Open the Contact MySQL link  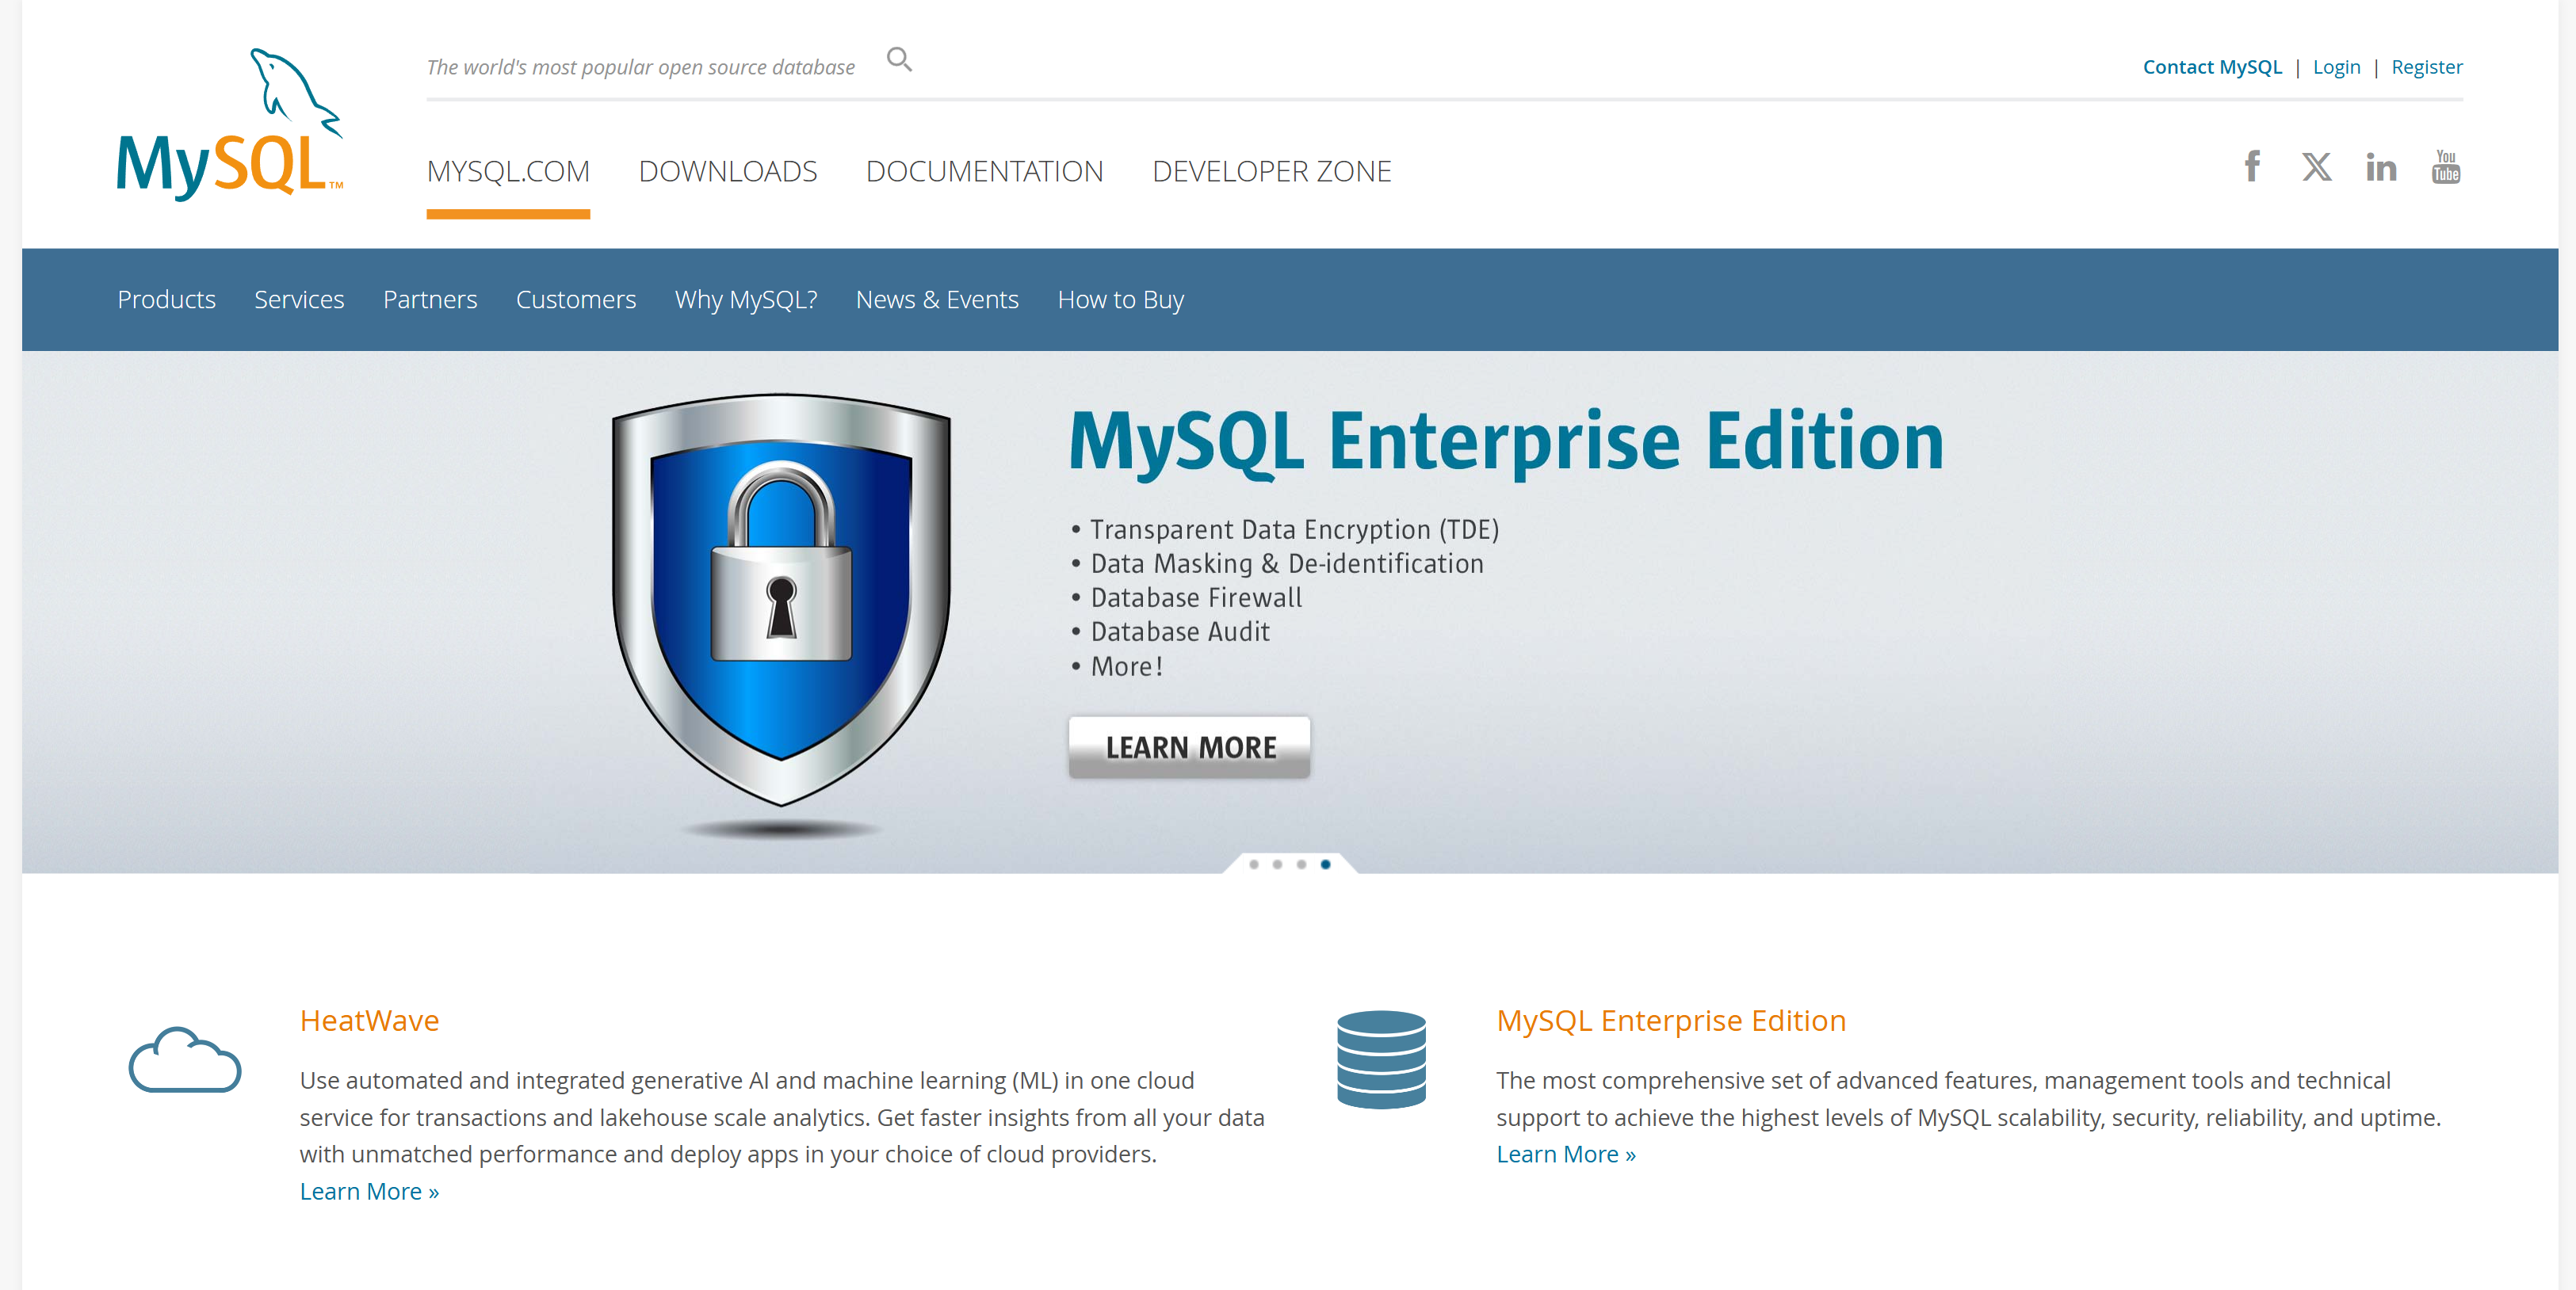2212,66
